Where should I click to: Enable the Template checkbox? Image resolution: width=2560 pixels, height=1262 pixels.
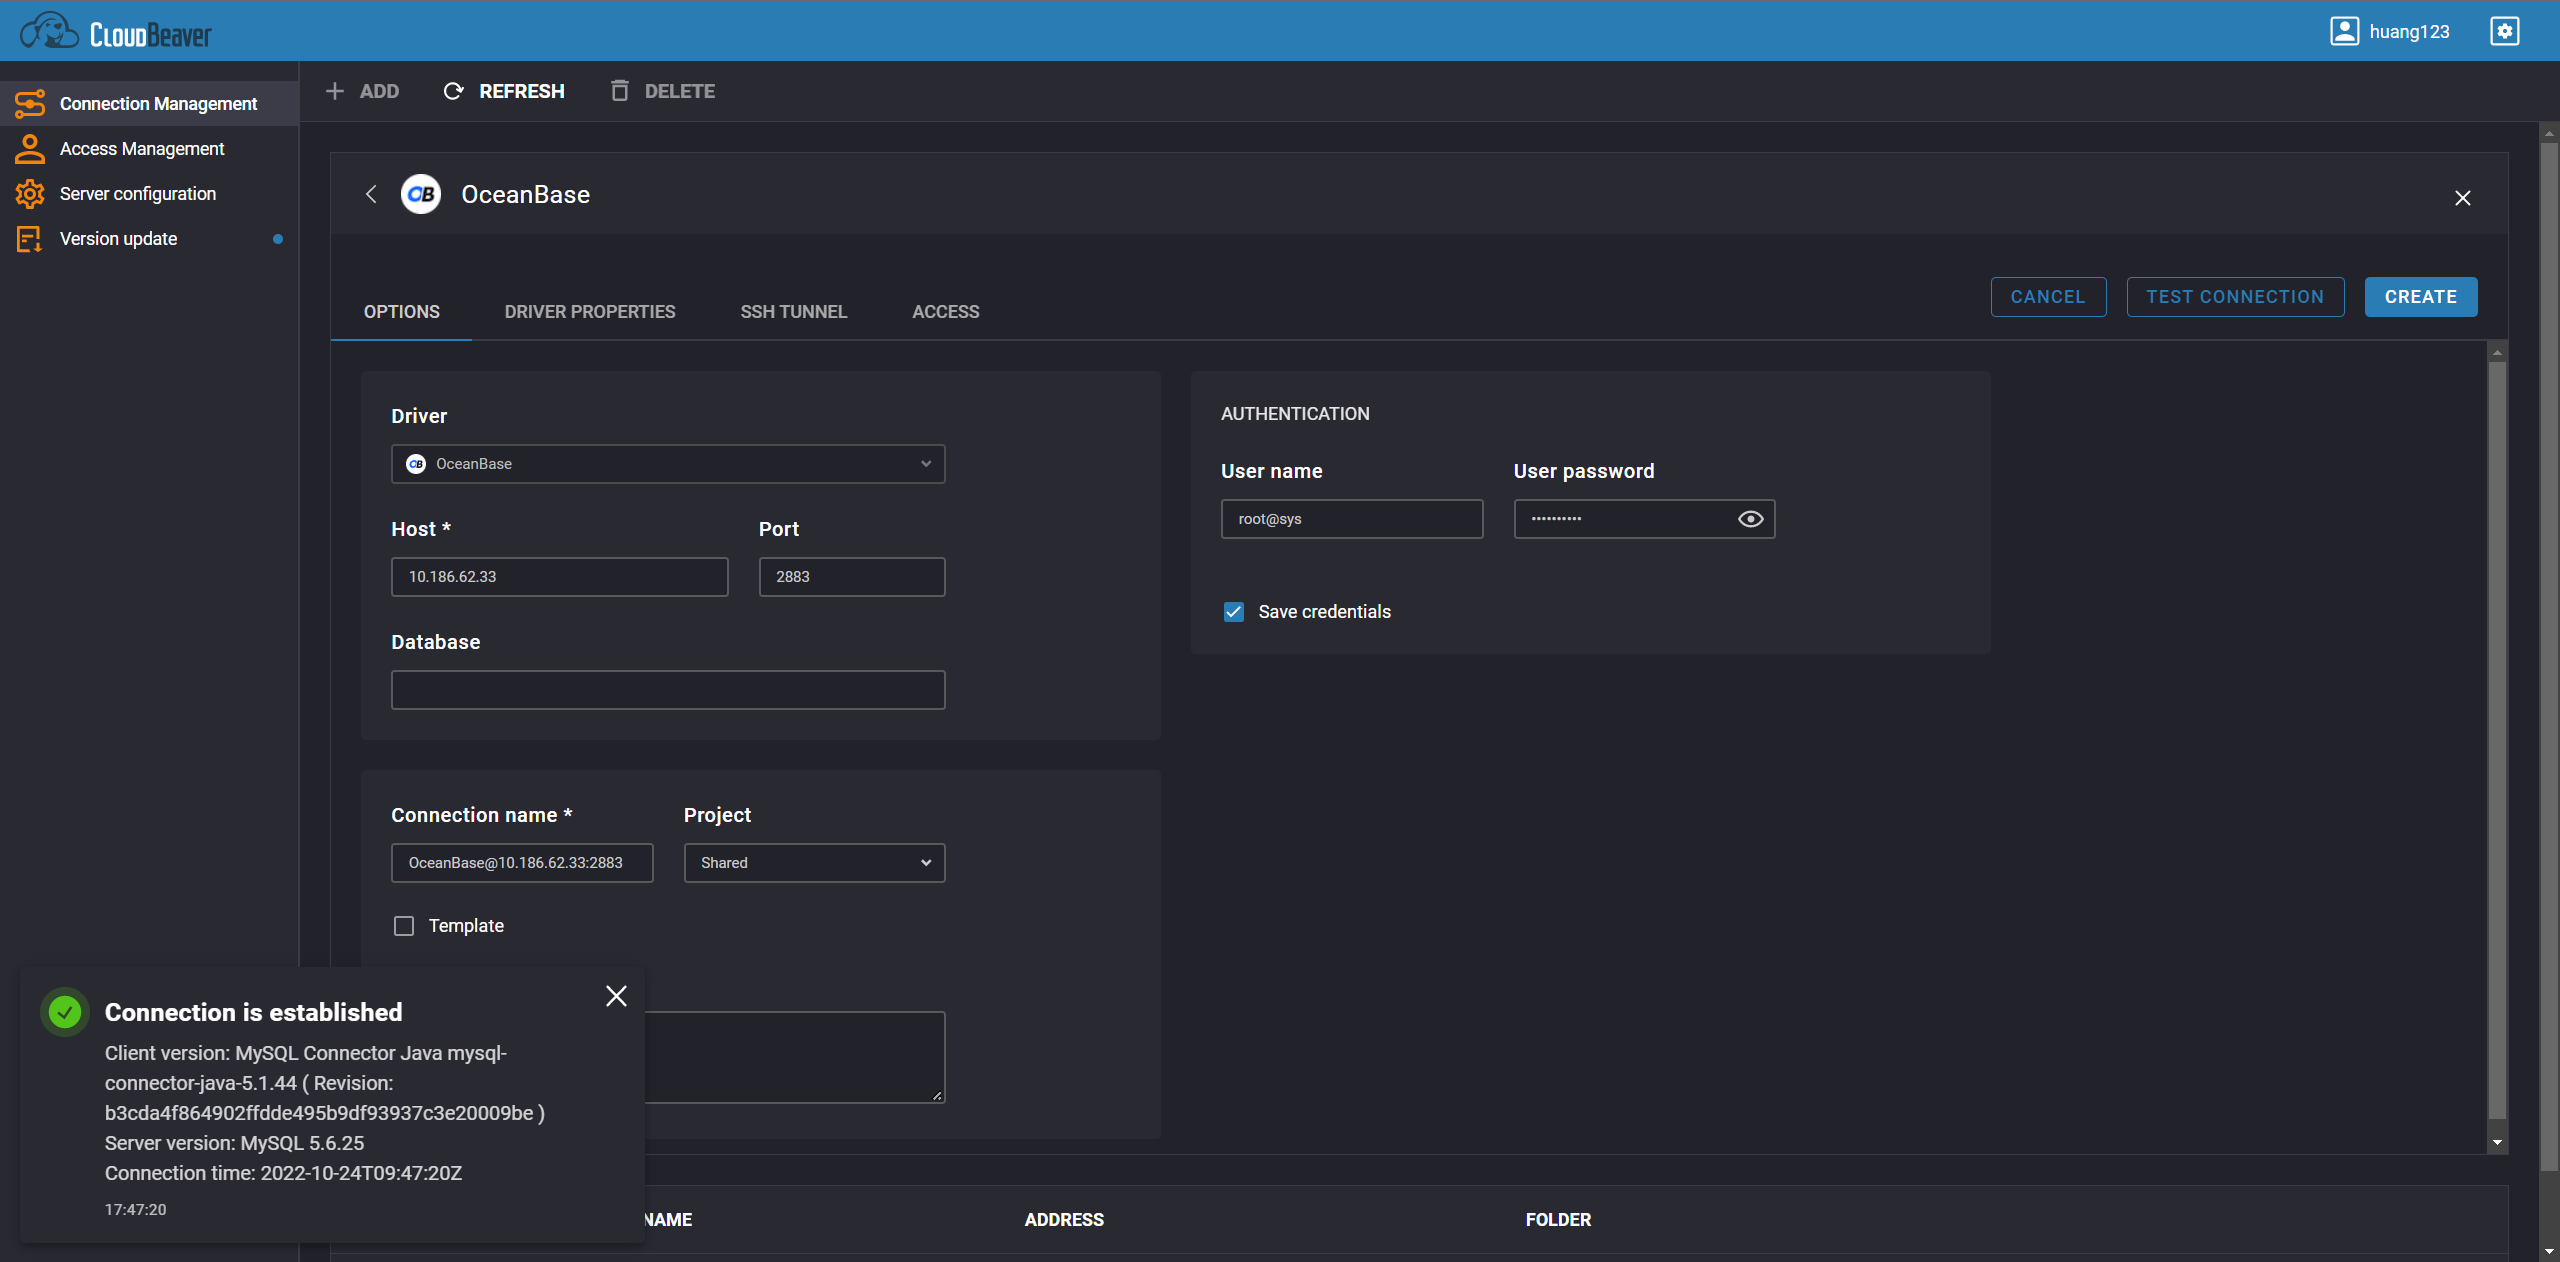tap(404, 926)
